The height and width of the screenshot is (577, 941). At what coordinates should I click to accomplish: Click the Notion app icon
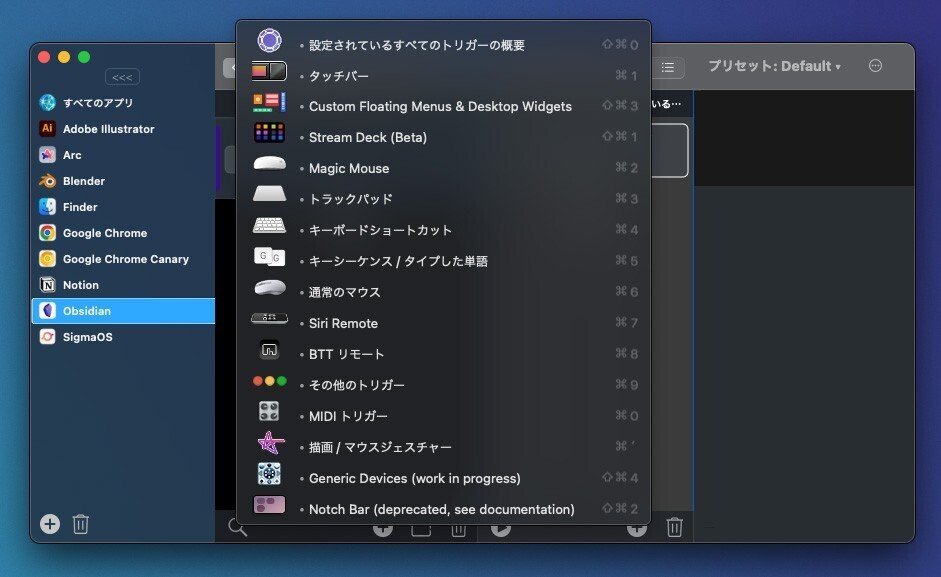(47, 285)
